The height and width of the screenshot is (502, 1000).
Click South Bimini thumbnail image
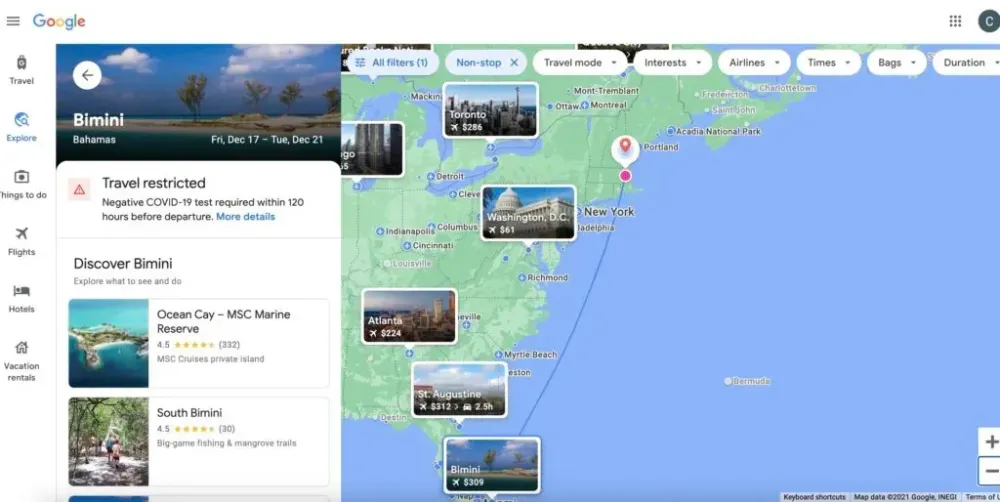(108, 441)
